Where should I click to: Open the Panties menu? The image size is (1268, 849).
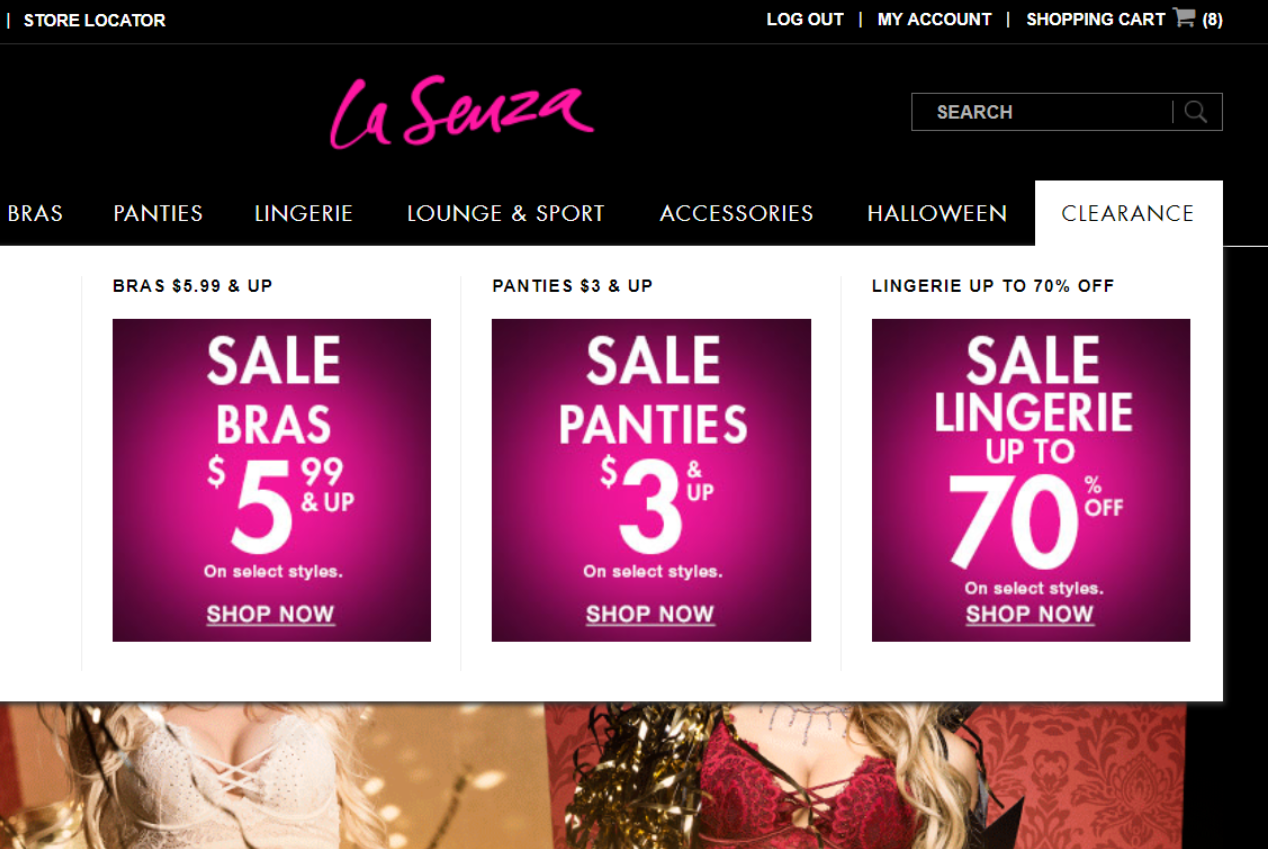[x=158, y=213]
